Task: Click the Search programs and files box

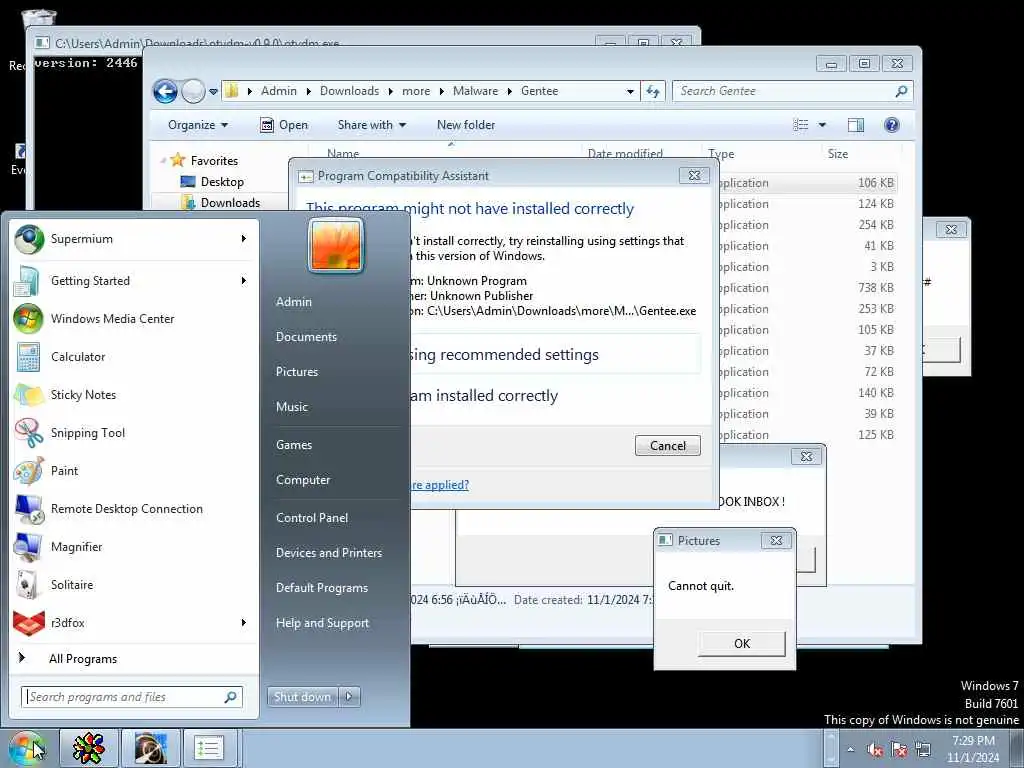Action: click(132, 697)
